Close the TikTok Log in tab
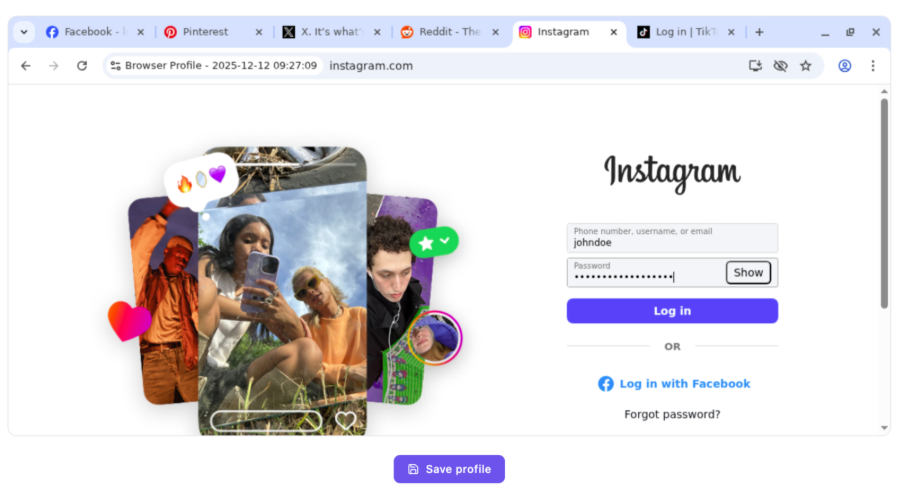Screen dimensions: 899x496 (731, 32)
